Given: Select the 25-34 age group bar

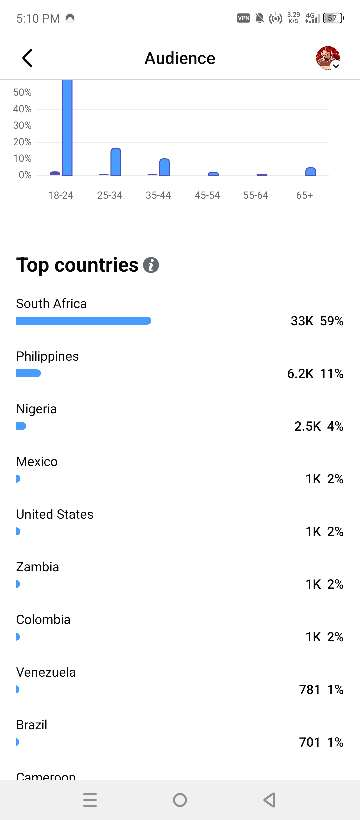Looking at the screenshot, I should tap(116, 162).
